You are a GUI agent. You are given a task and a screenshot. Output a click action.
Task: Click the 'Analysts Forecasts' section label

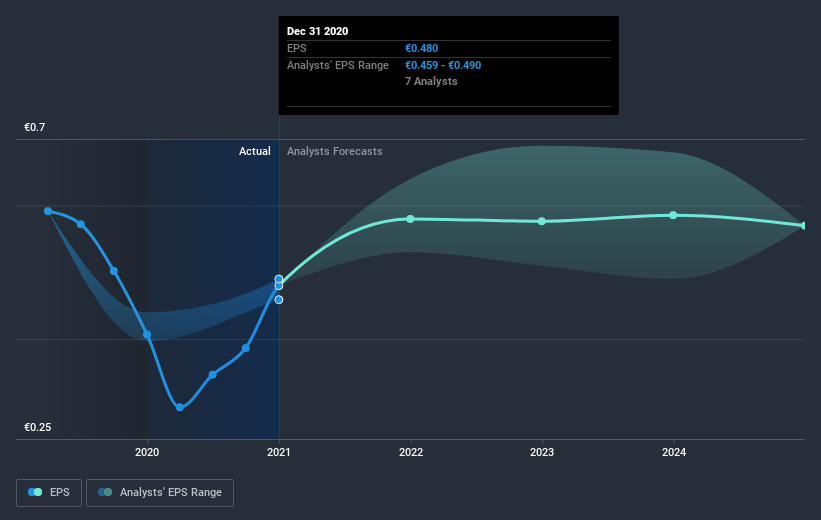pos(335,151)
